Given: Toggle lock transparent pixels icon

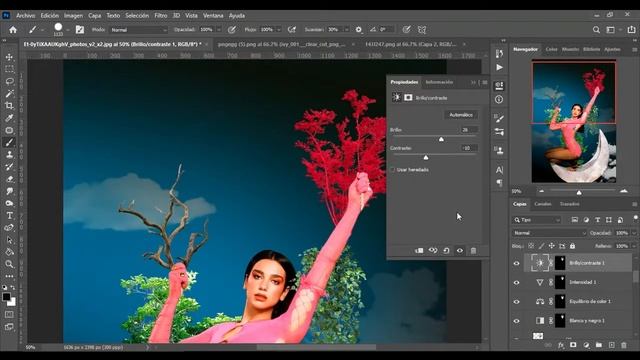Looking at the screenshot, I should 531,246.
